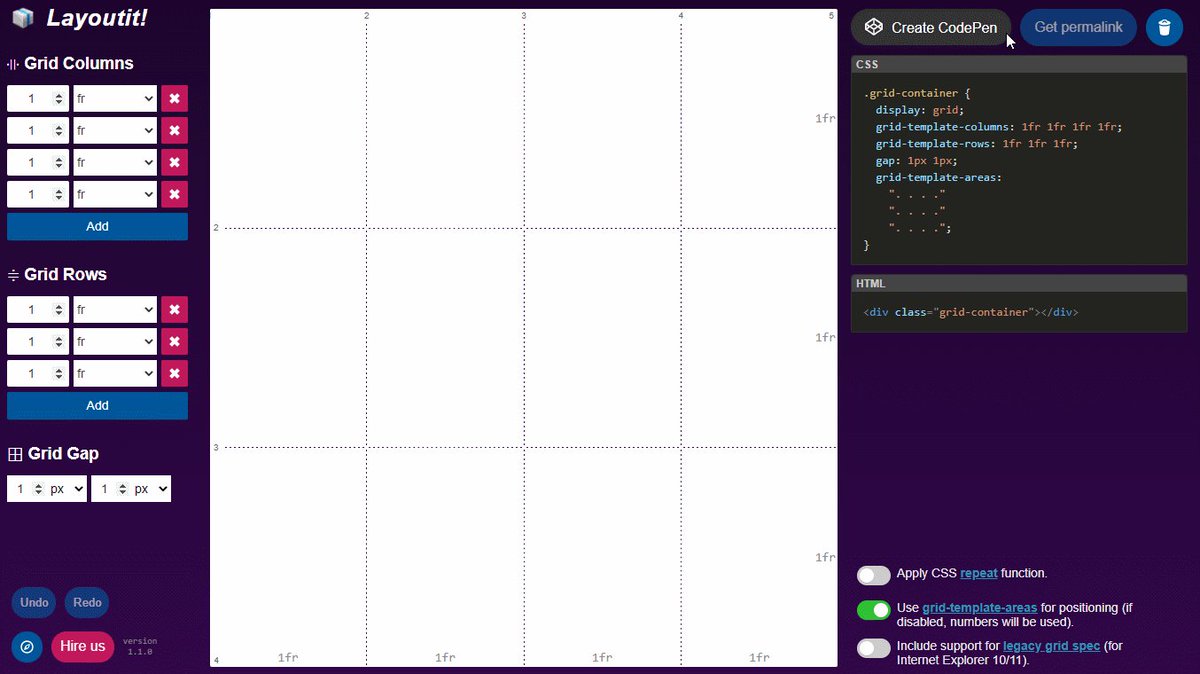Open the legacy grid spec link
This screenshot has width=1200, height=674.
coord(1051,646)
